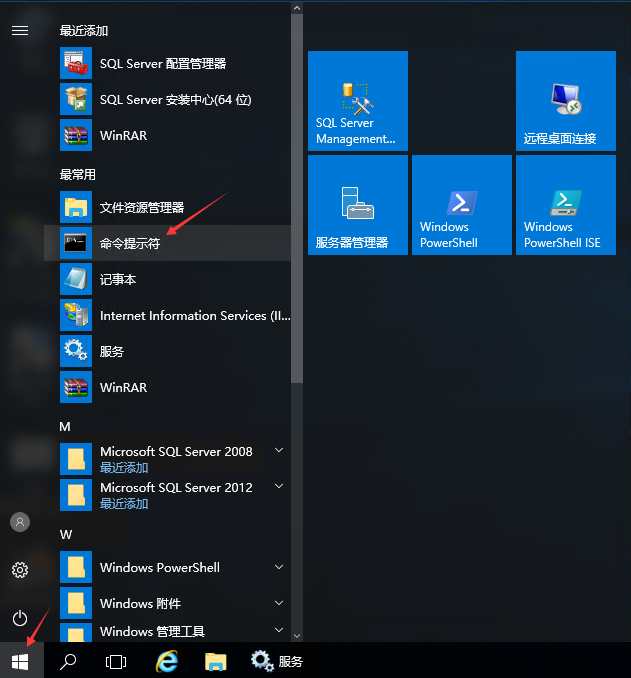631x678 pixels.
Task: Open SQL Server 配置管理器 from recently added
Action: (162, 64)
